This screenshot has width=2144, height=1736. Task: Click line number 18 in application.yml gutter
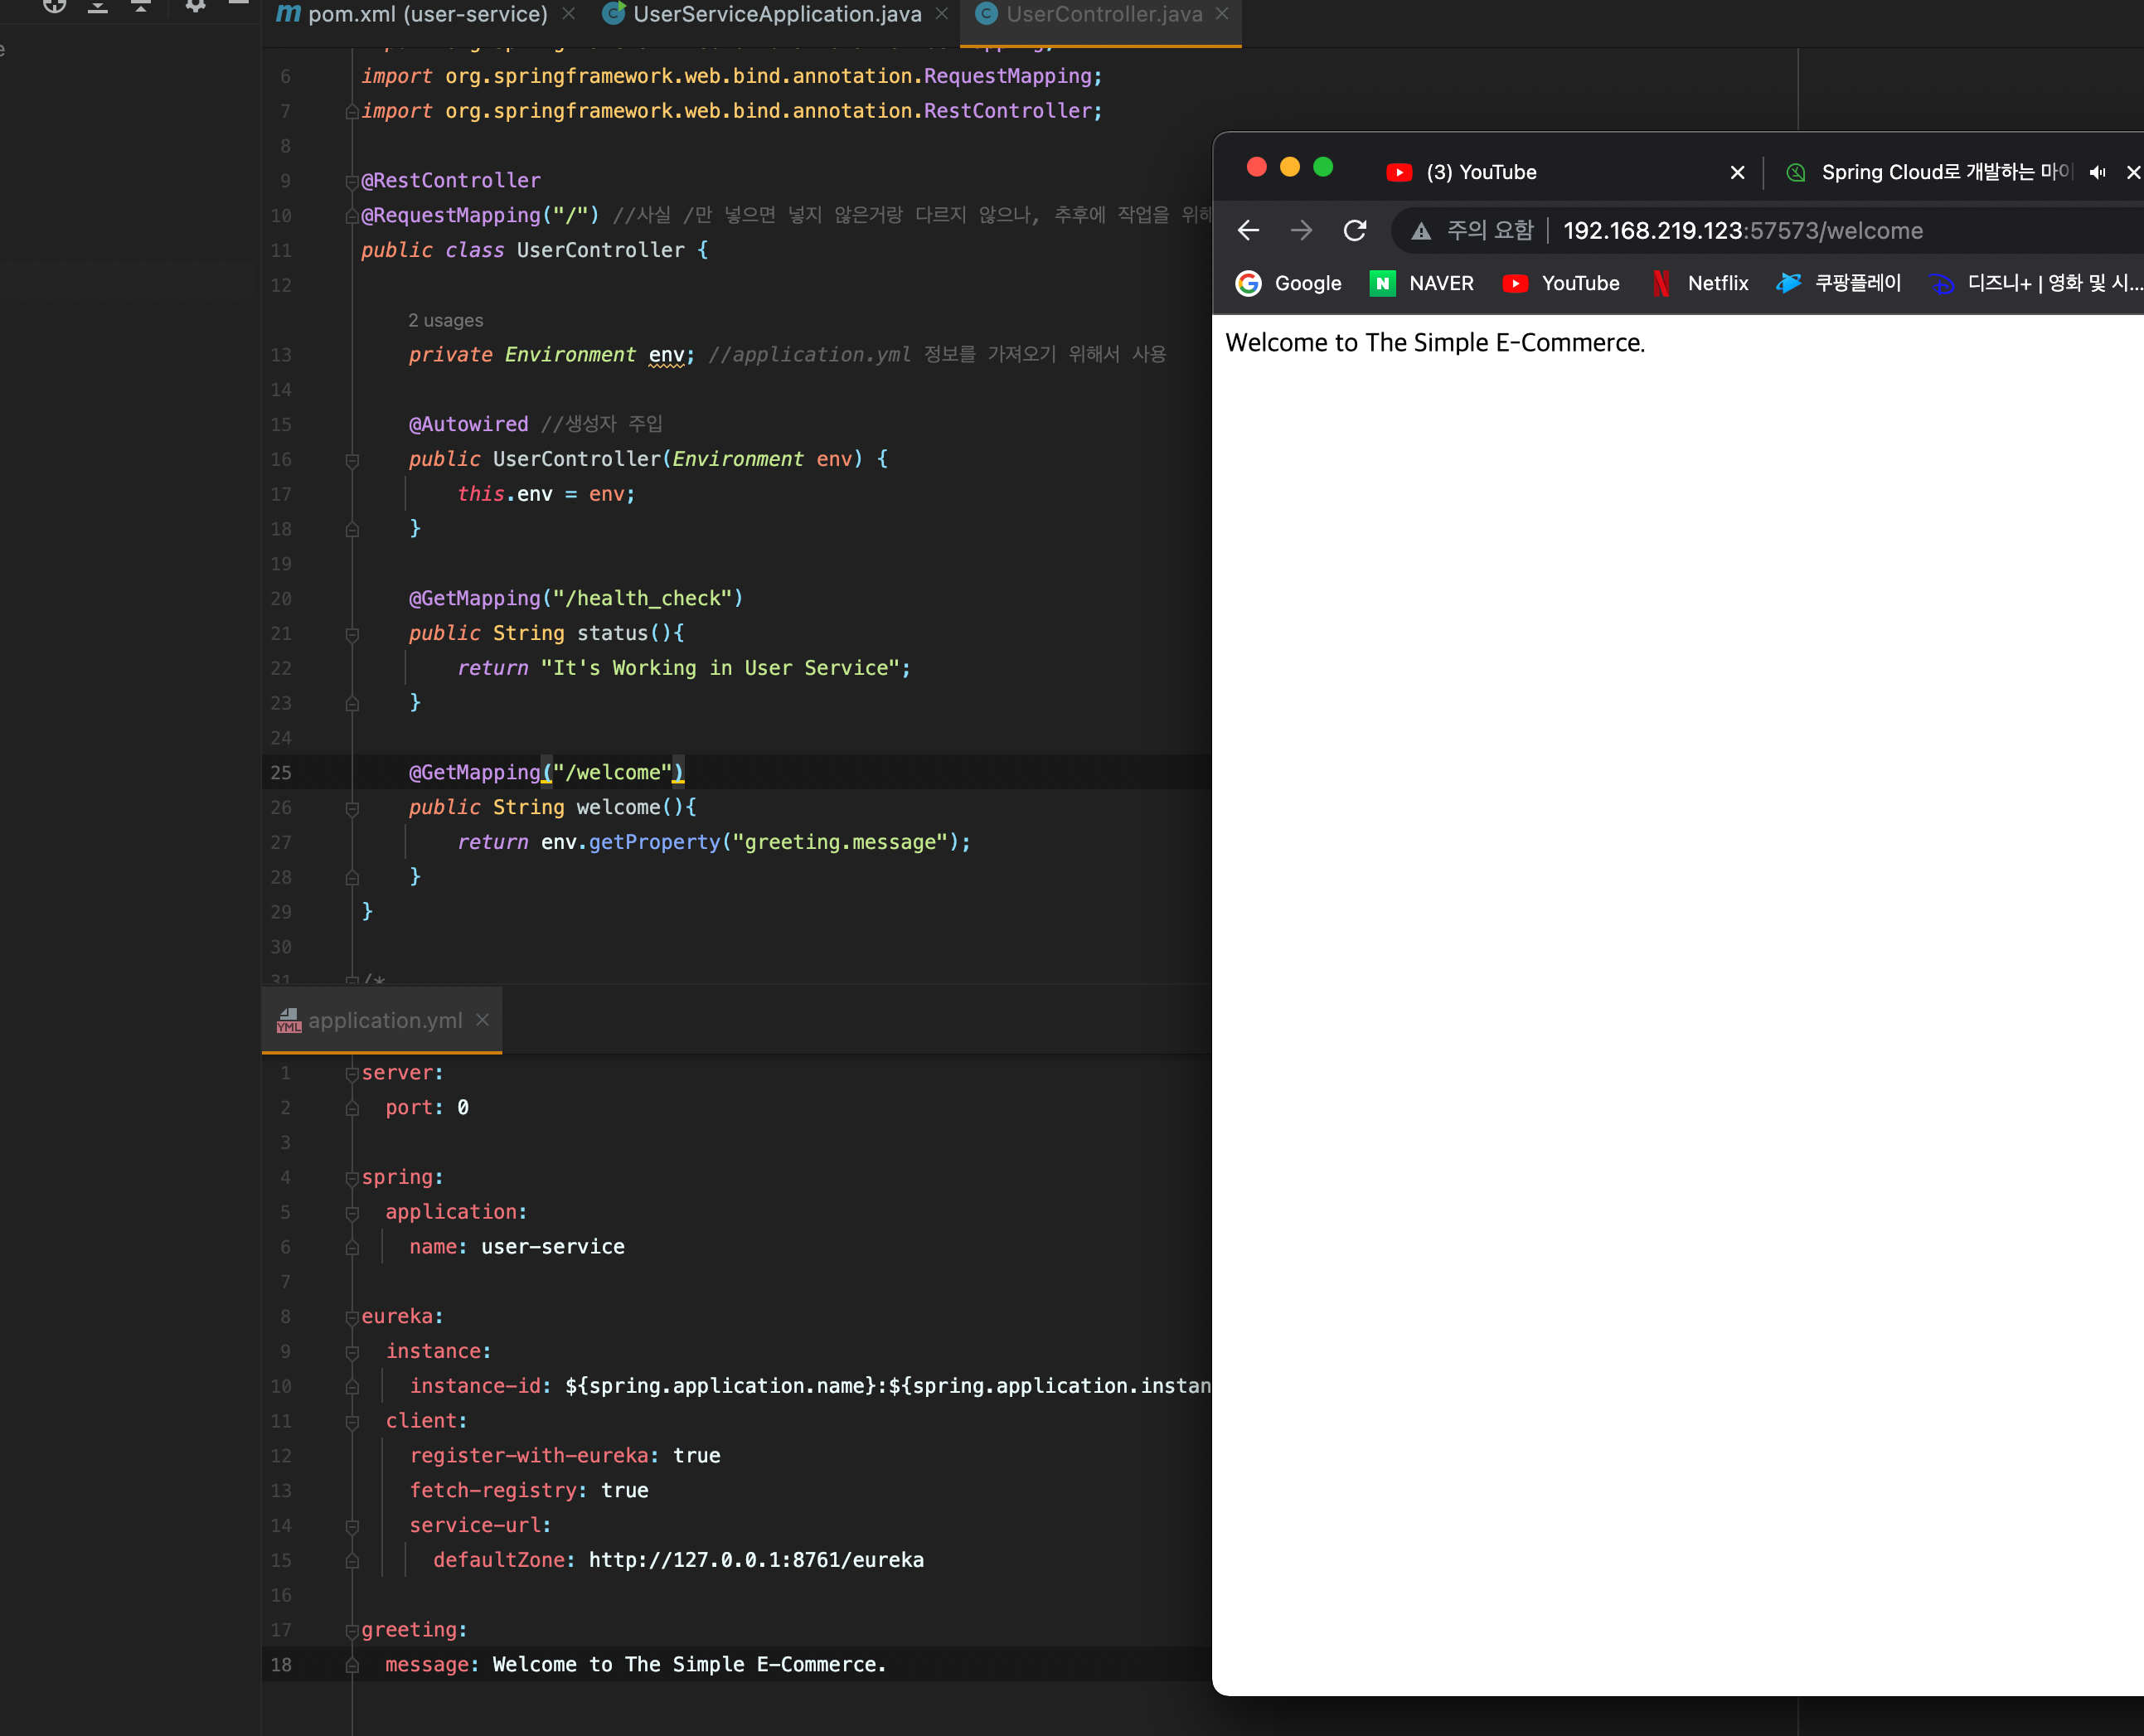(281, 1665)
